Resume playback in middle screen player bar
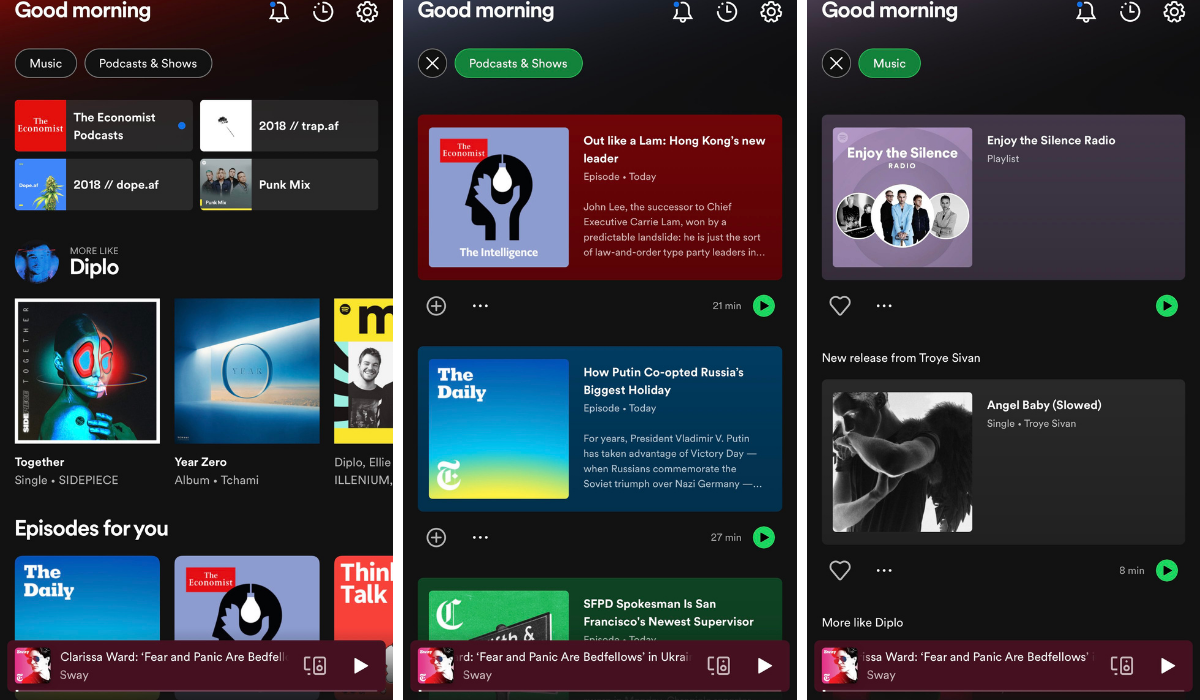The width and height of the screenshot is (1200, 700). pyautogui.click(x=764, y=665)
